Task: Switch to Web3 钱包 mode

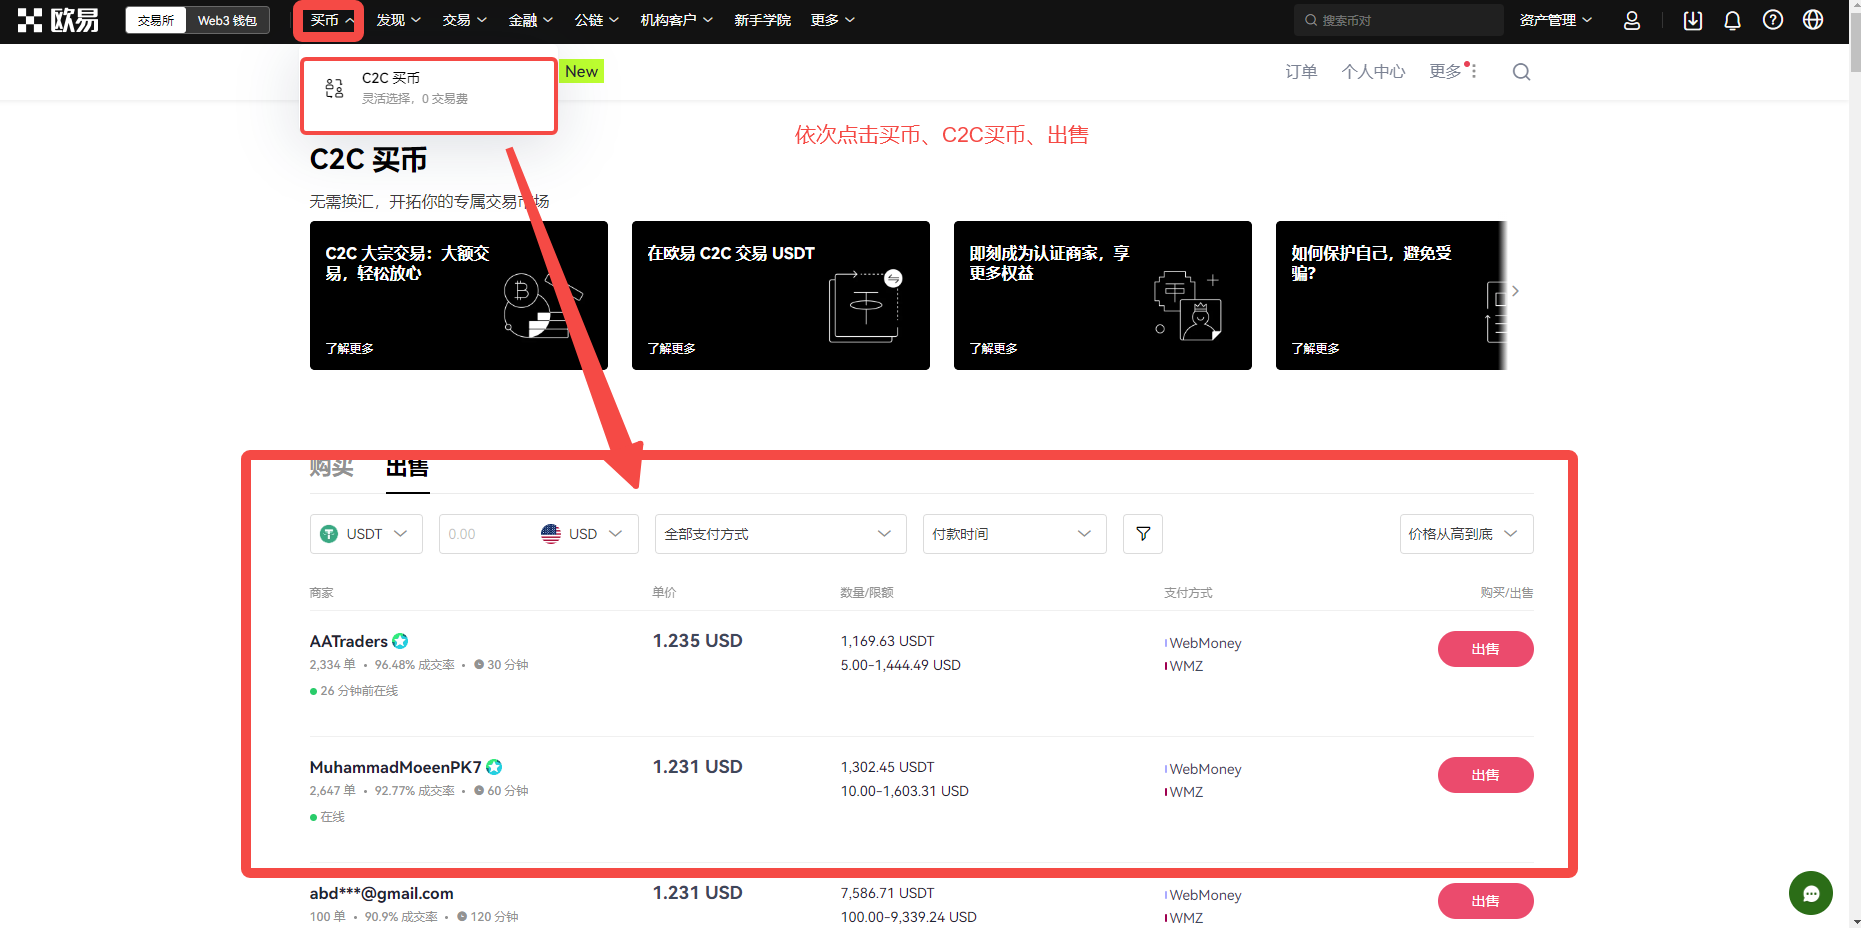Action: click(x=227, y=20)
